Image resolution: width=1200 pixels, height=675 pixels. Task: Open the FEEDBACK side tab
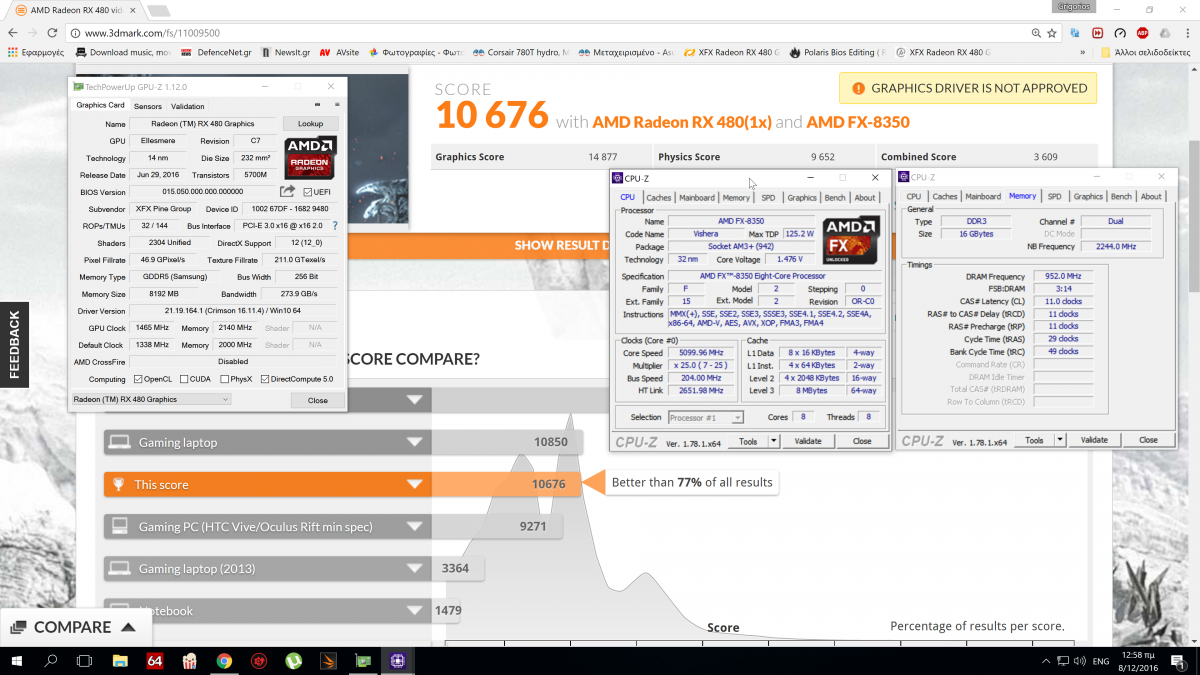coord(13,345)
